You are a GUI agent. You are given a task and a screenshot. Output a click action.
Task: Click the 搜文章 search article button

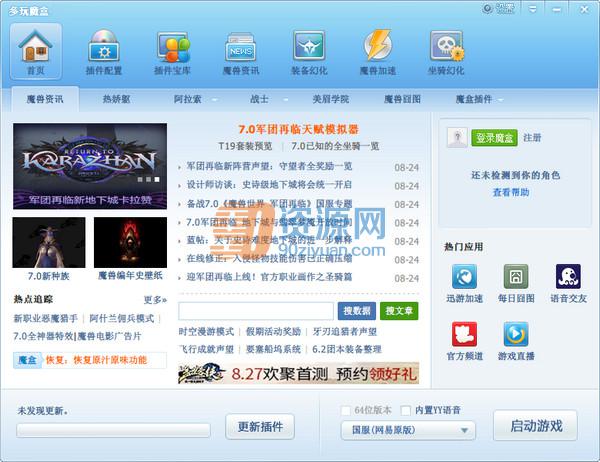coord(399,311)
